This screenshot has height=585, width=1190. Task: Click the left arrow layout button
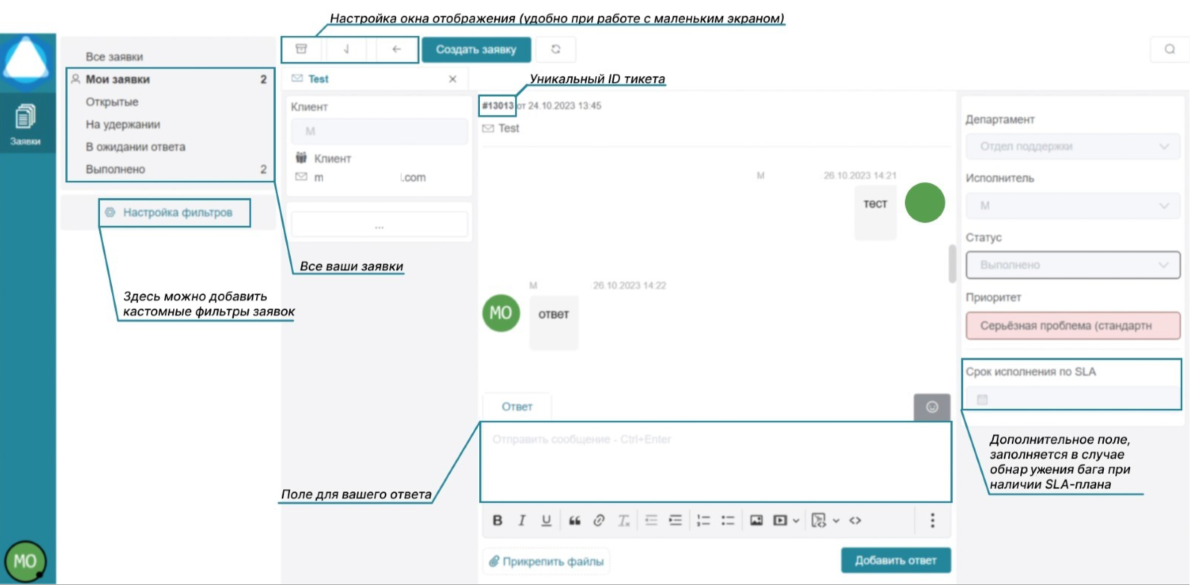[396, 49]
